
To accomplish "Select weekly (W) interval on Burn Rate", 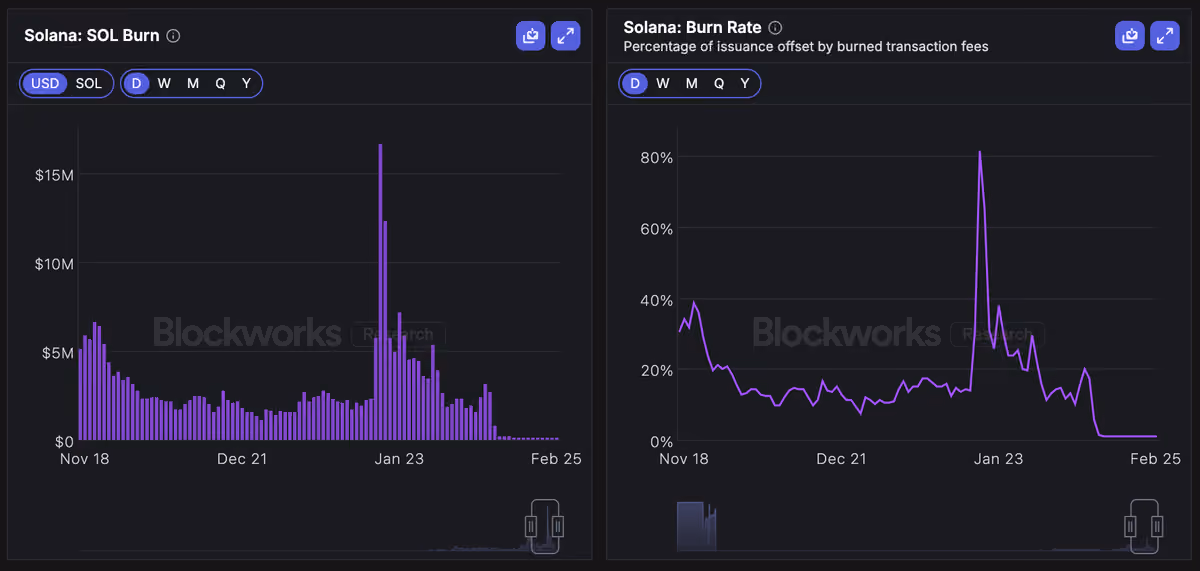I will coord(663,83).
